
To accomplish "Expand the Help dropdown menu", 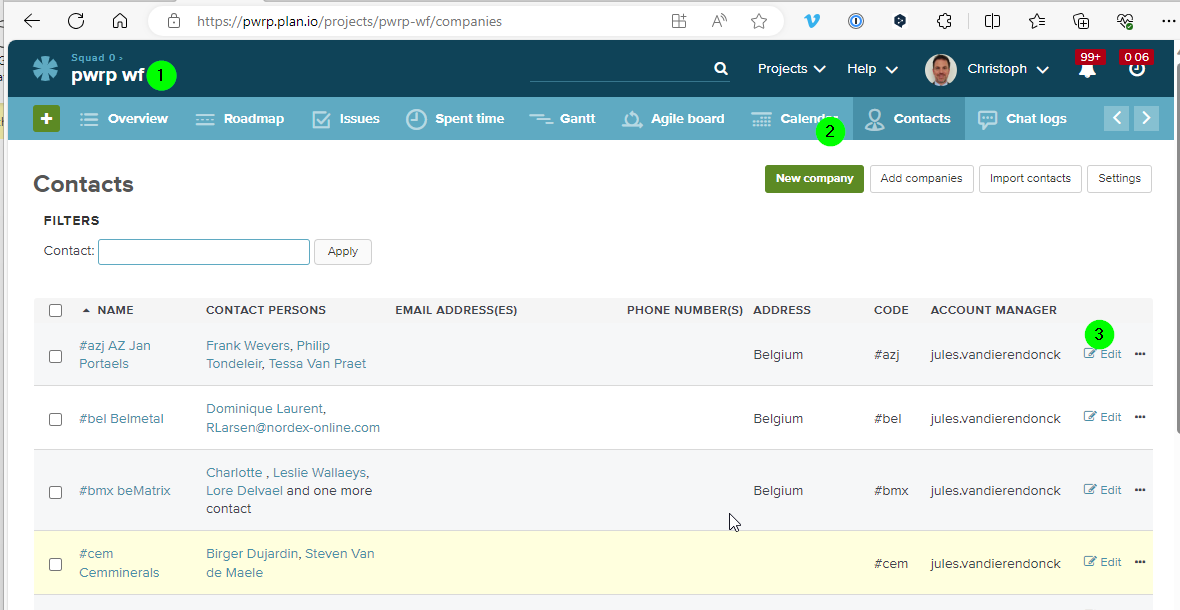I will pyautogui.click(x=872, y=68).
